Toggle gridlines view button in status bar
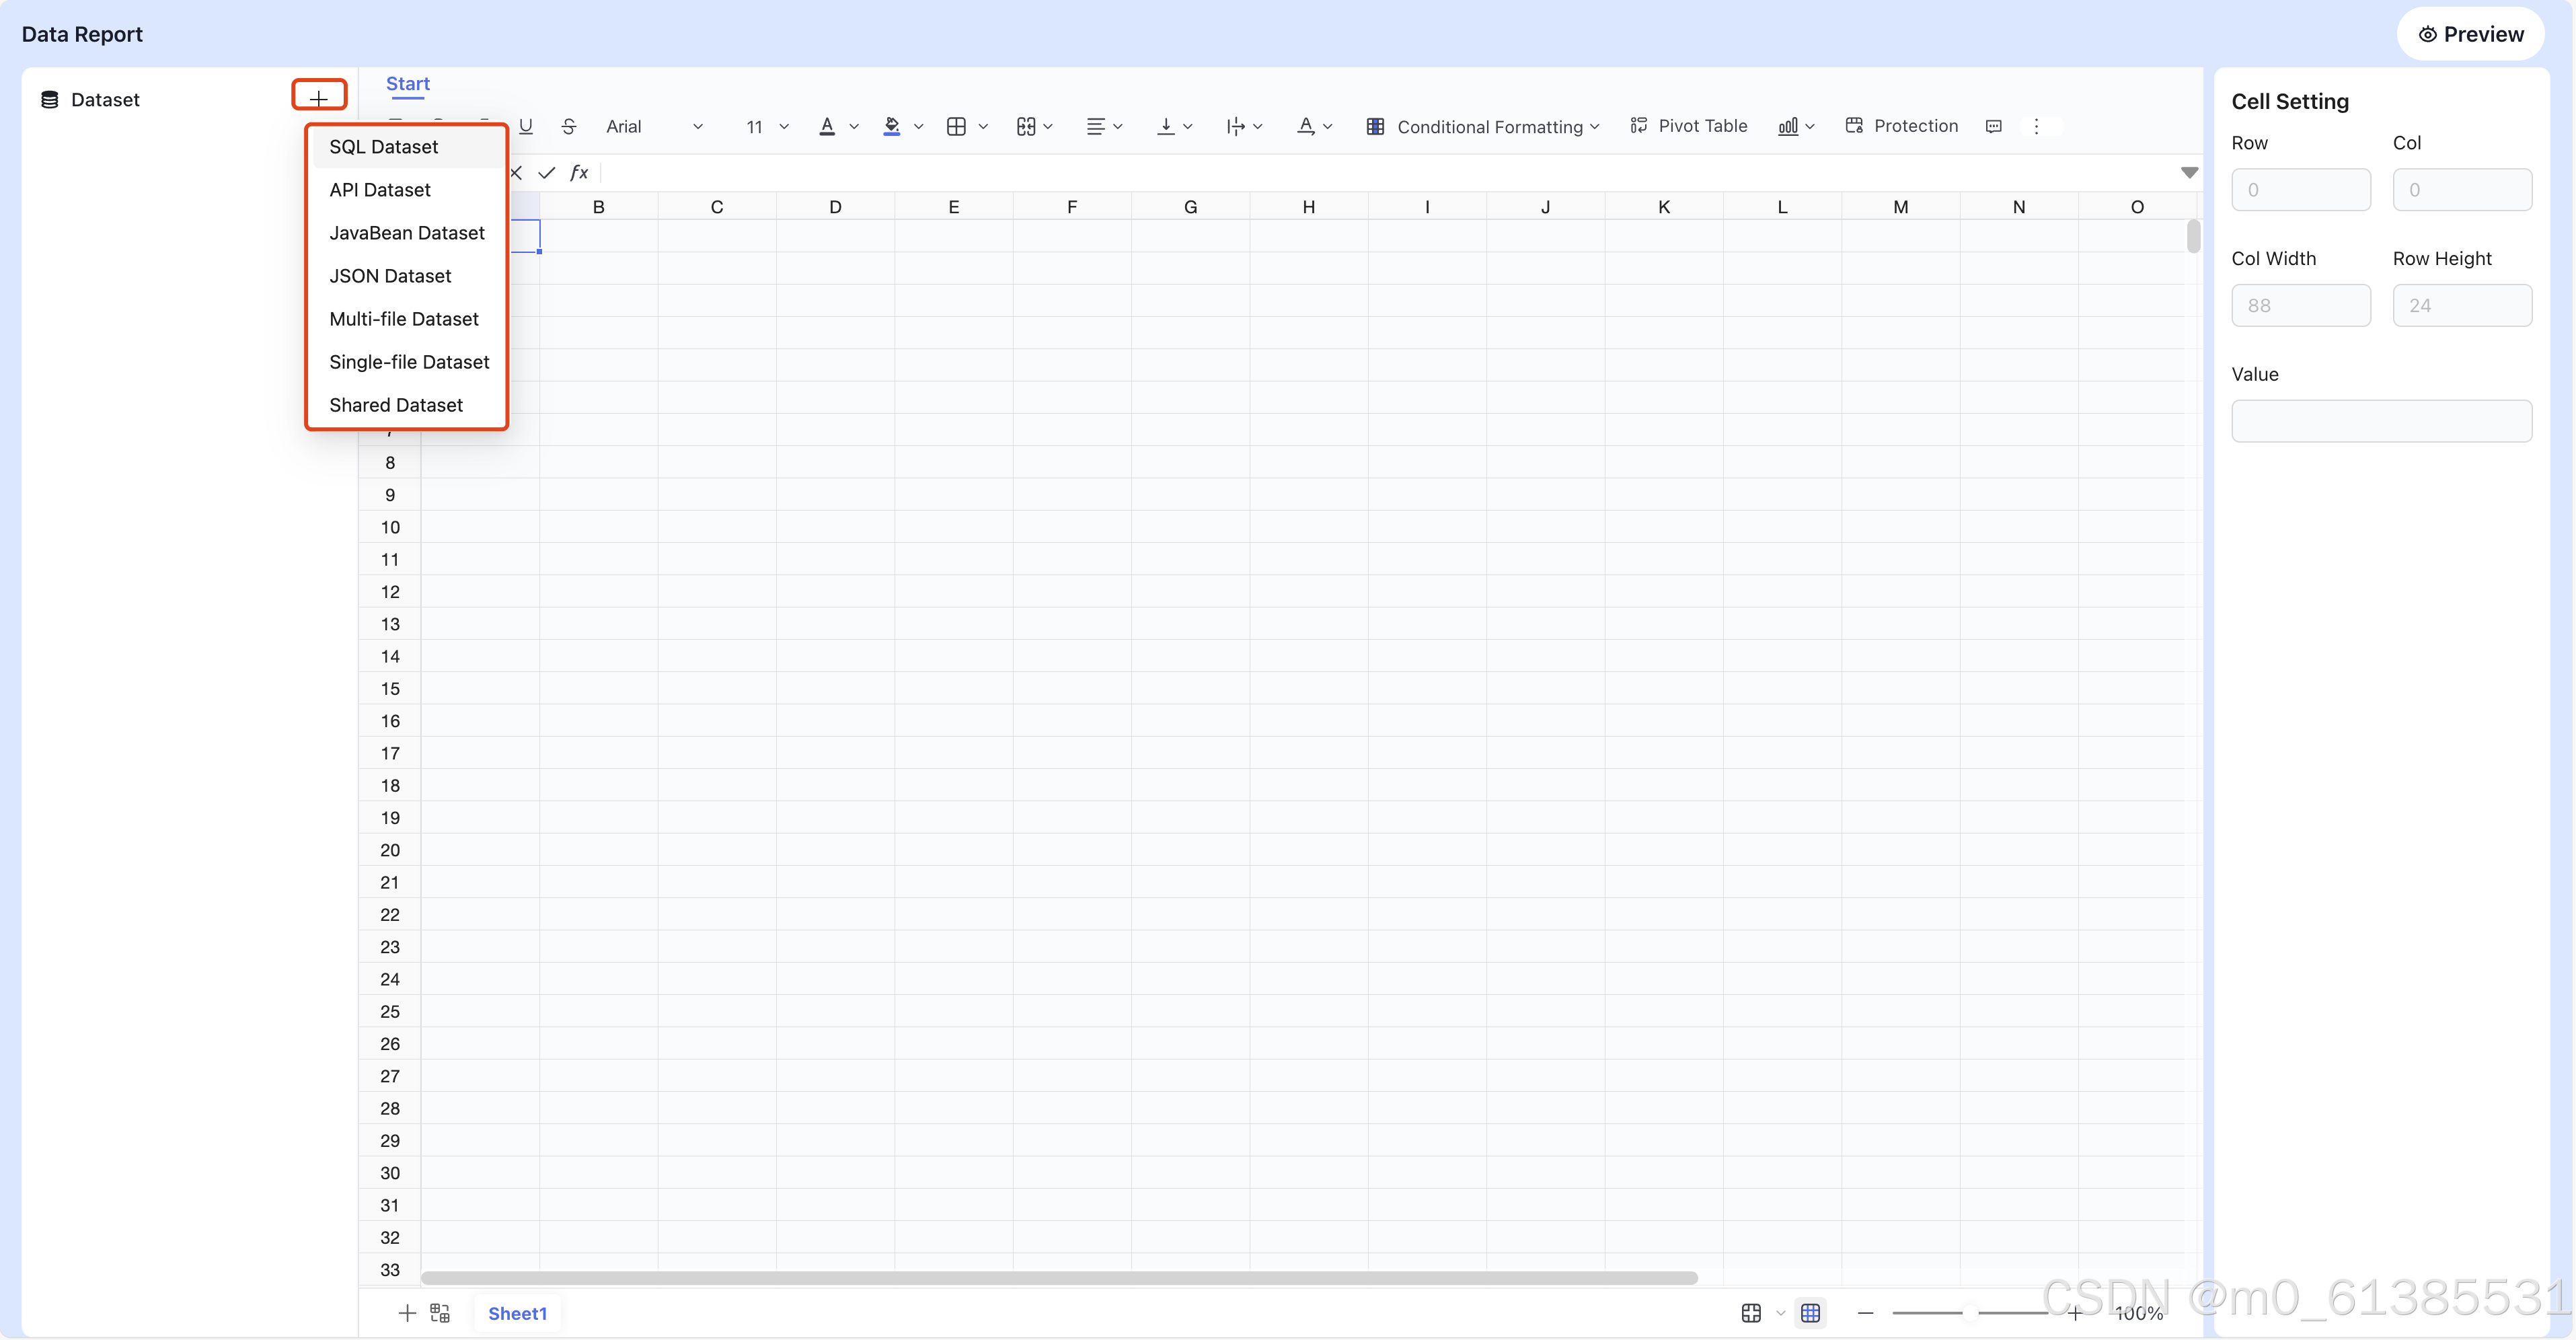 pyautogui.click(x=1810, y=1313)
